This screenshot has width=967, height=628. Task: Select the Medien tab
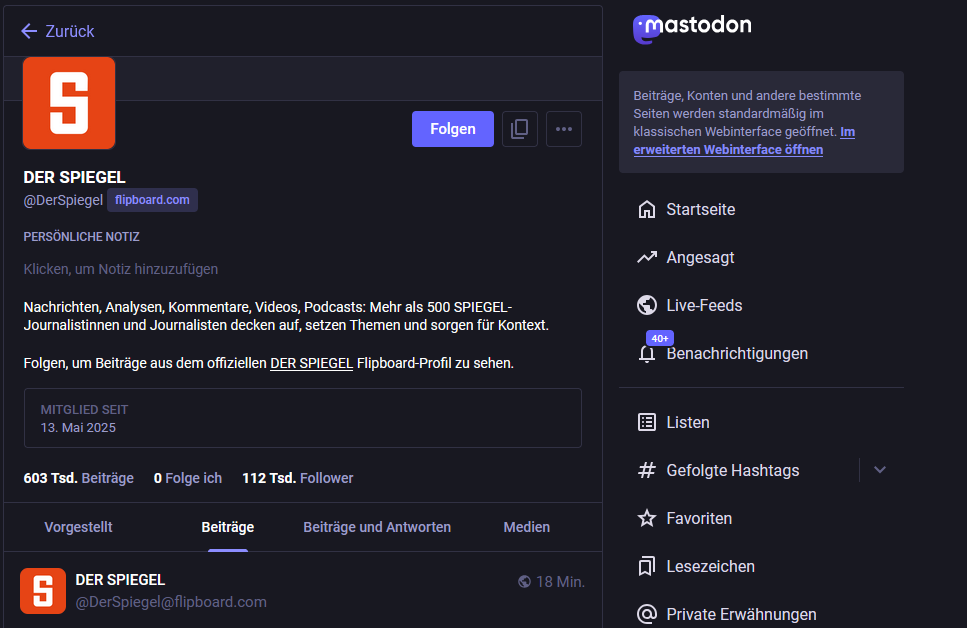526,527
